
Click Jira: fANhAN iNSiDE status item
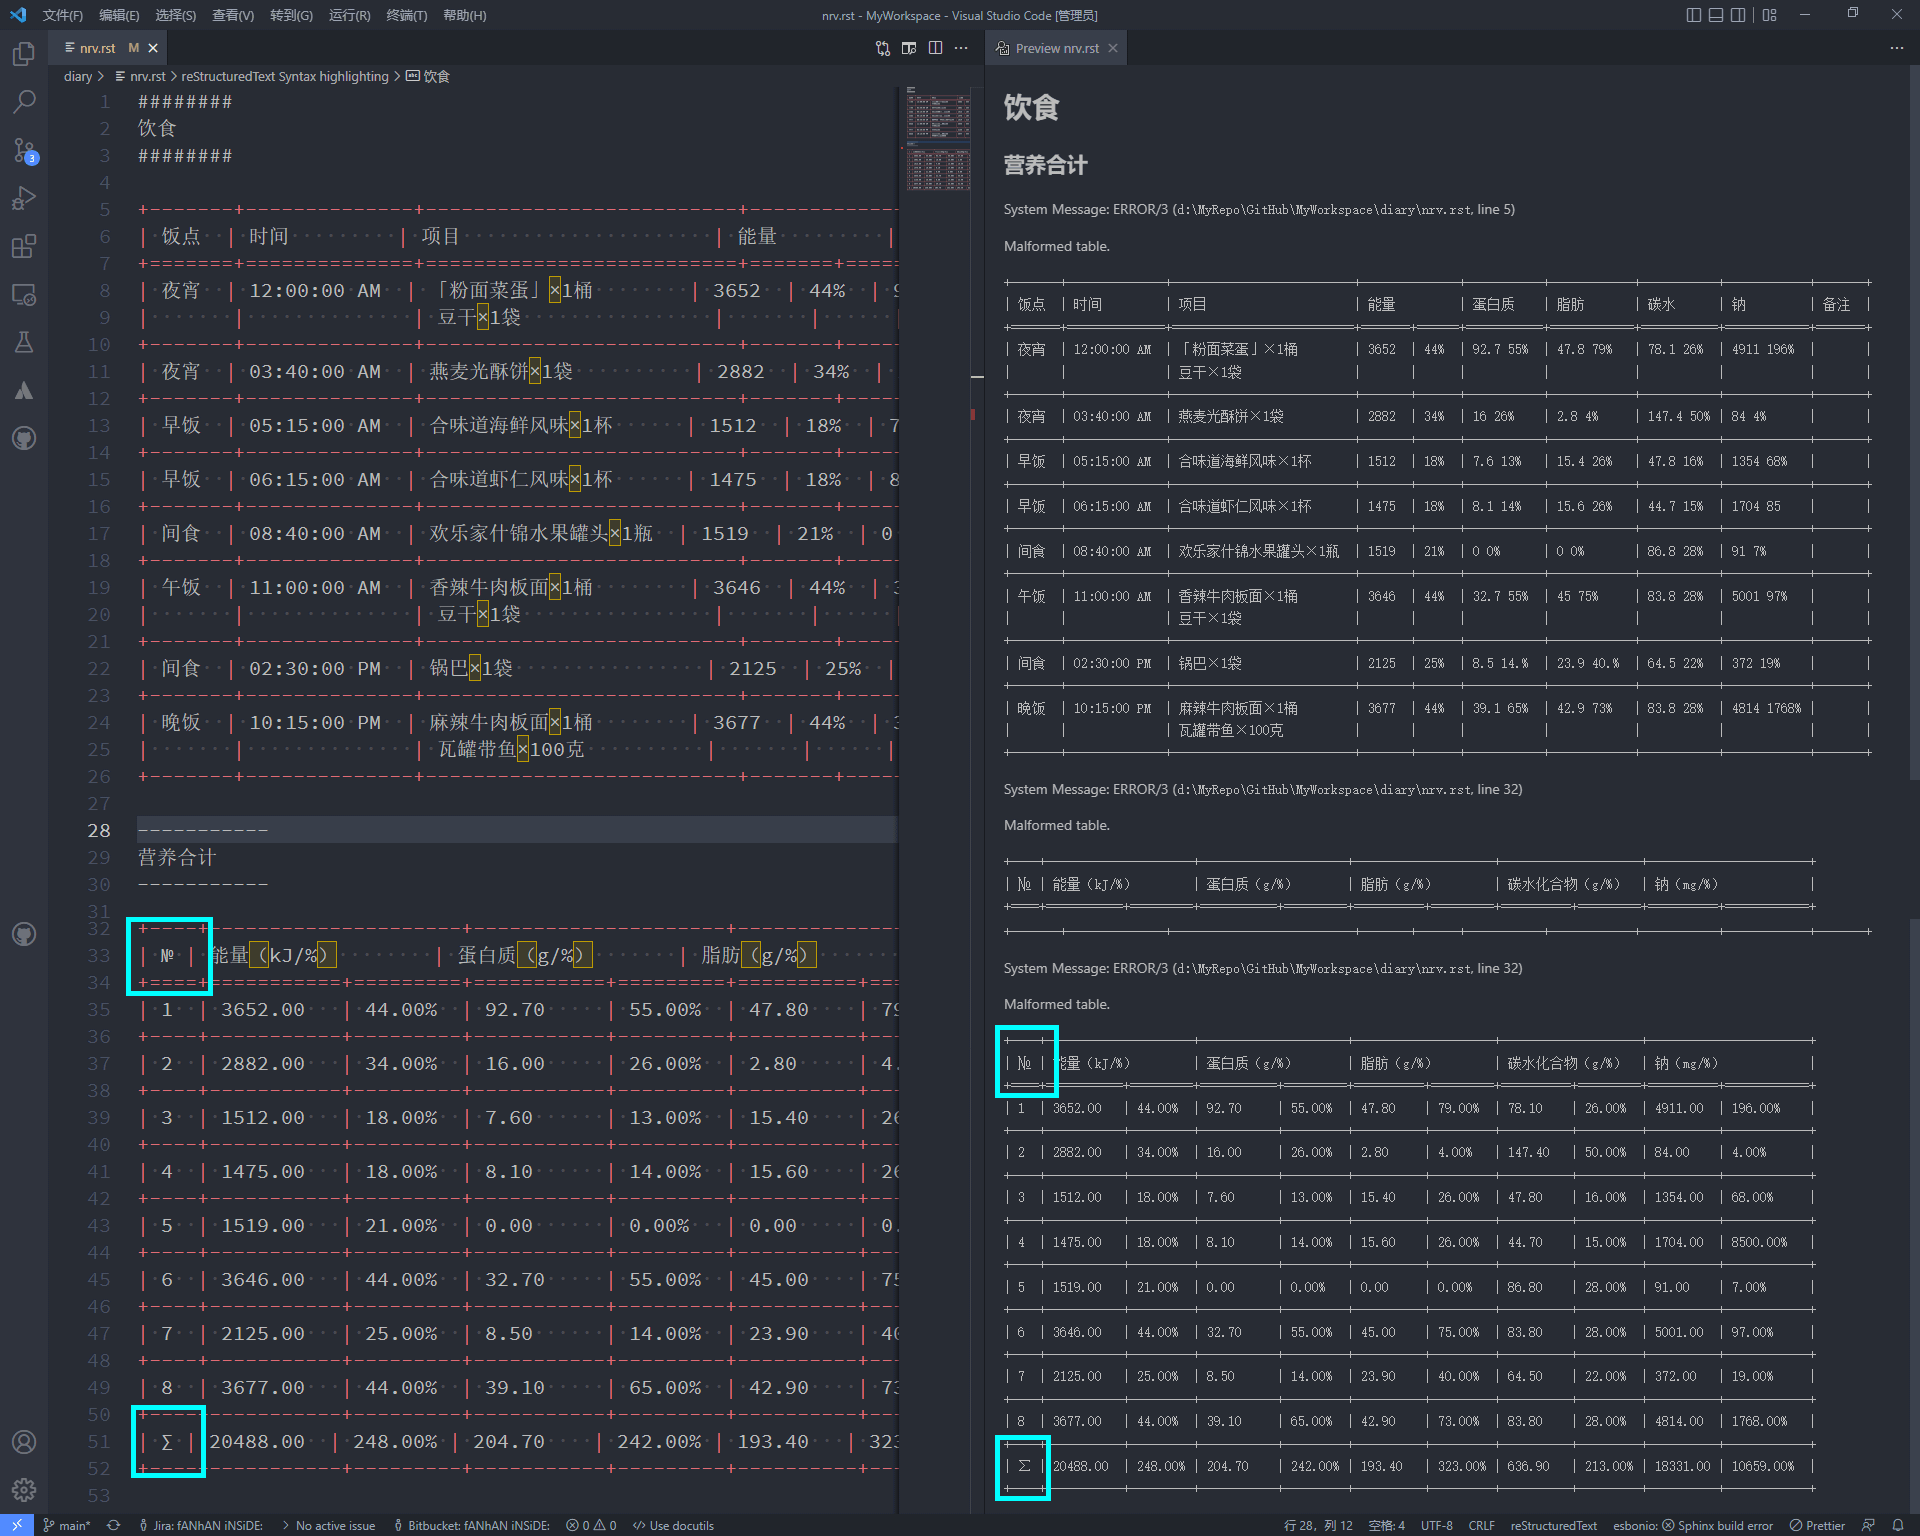(201, 1525)
